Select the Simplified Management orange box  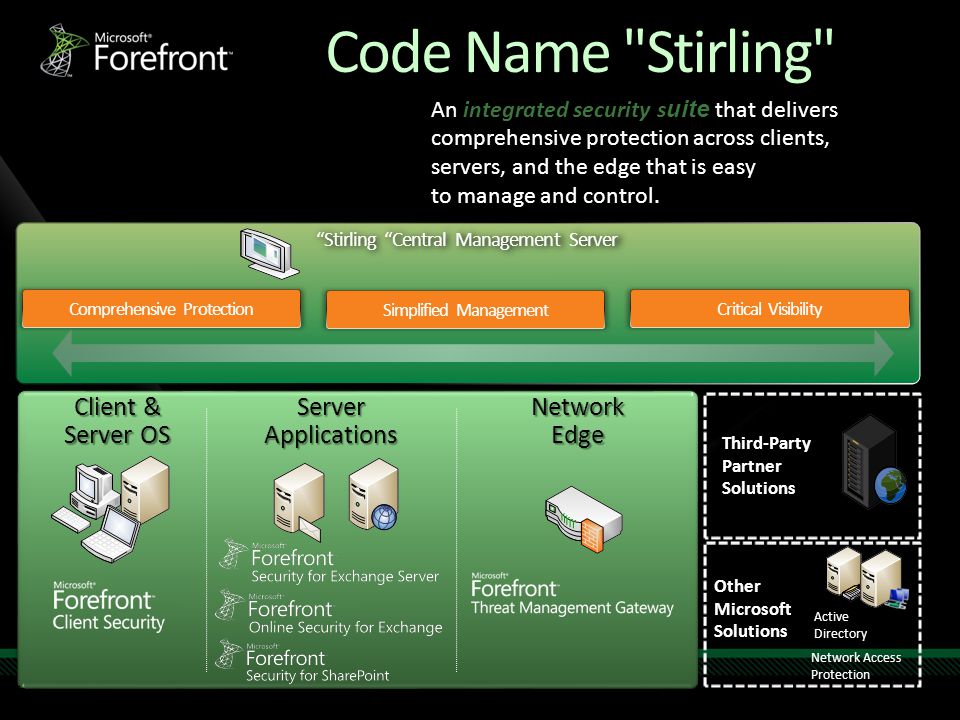pos(465,310)
